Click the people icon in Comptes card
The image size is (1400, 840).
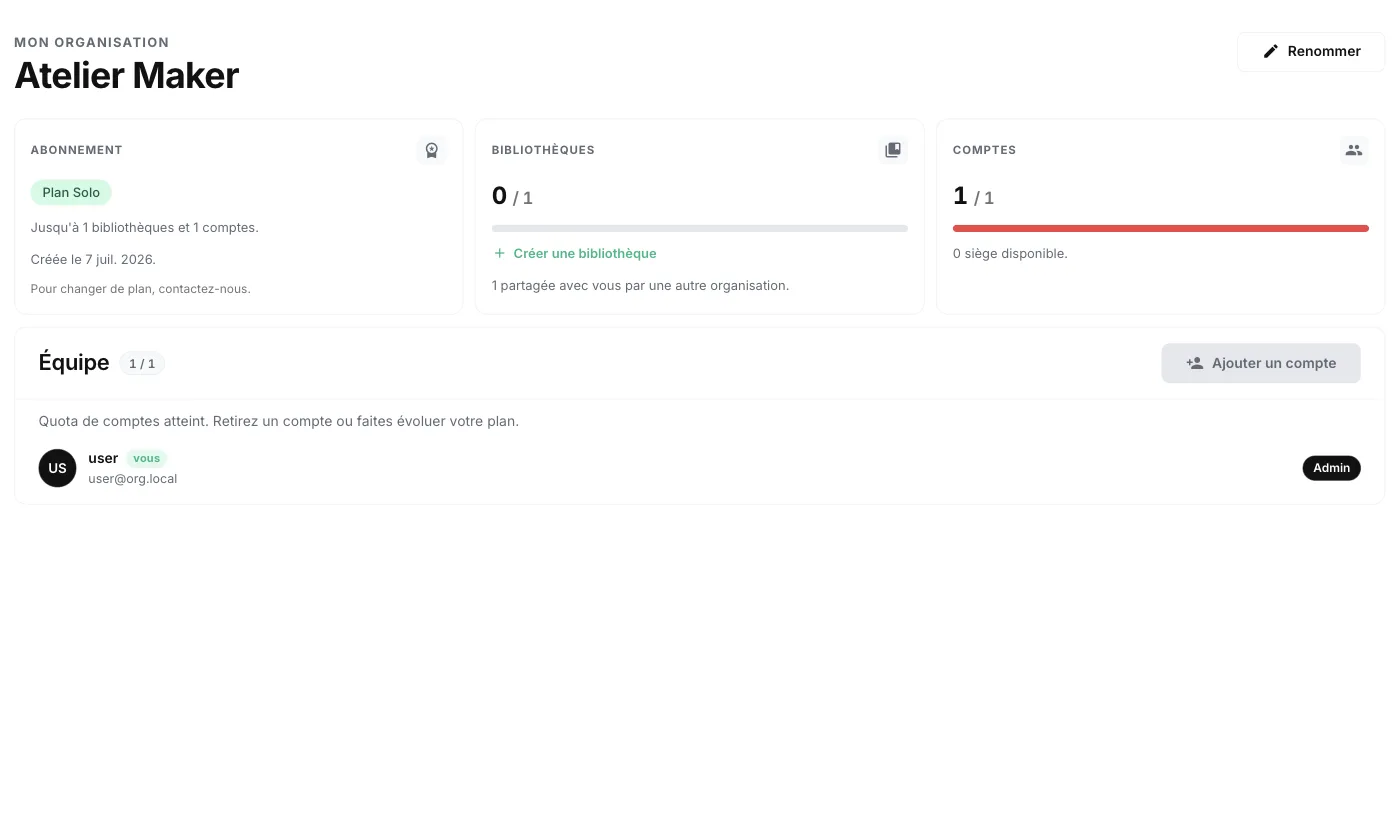click(1354, 150)
